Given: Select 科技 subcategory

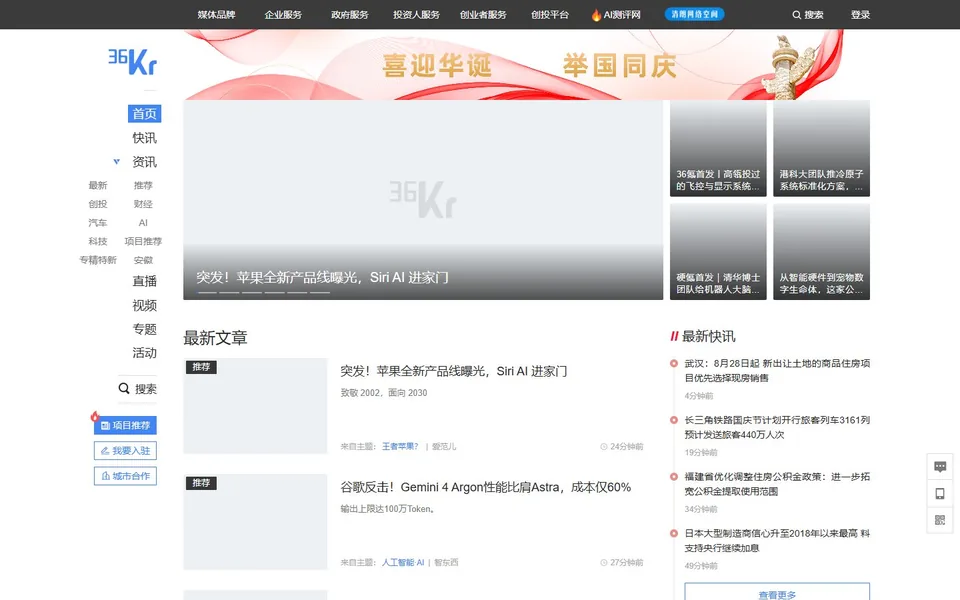Looking at the screenshot, I should (x=98, y=241).
